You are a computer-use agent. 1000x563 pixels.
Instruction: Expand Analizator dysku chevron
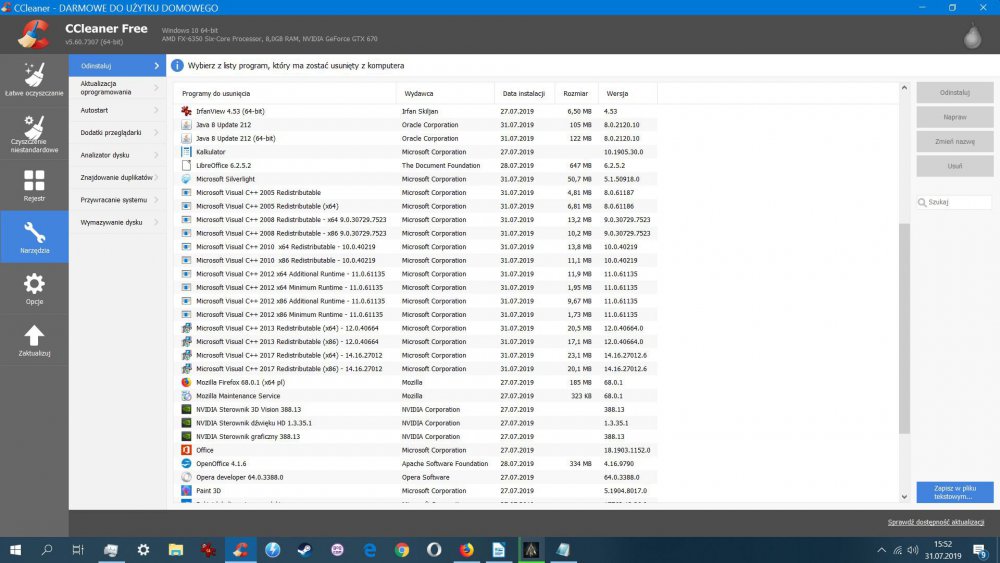click(156, 155)
